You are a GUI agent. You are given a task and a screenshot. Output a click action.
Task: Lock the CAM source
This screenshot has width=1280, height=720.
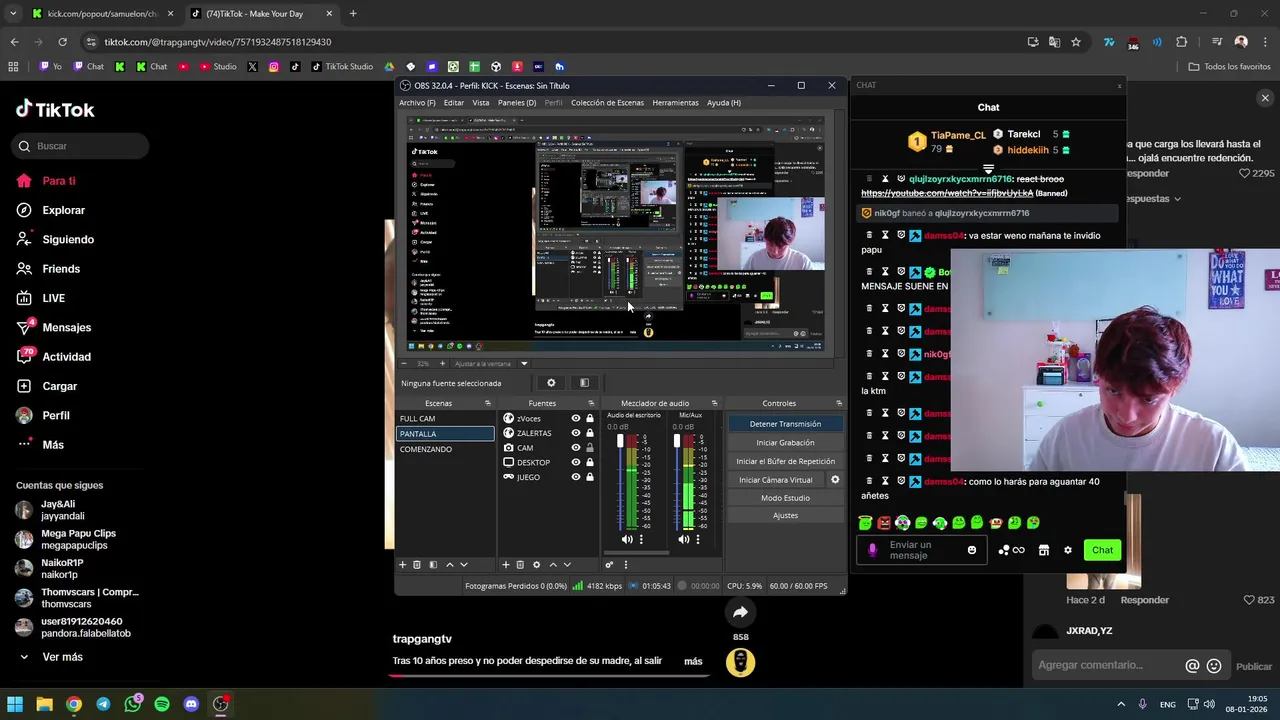[590, 448]
